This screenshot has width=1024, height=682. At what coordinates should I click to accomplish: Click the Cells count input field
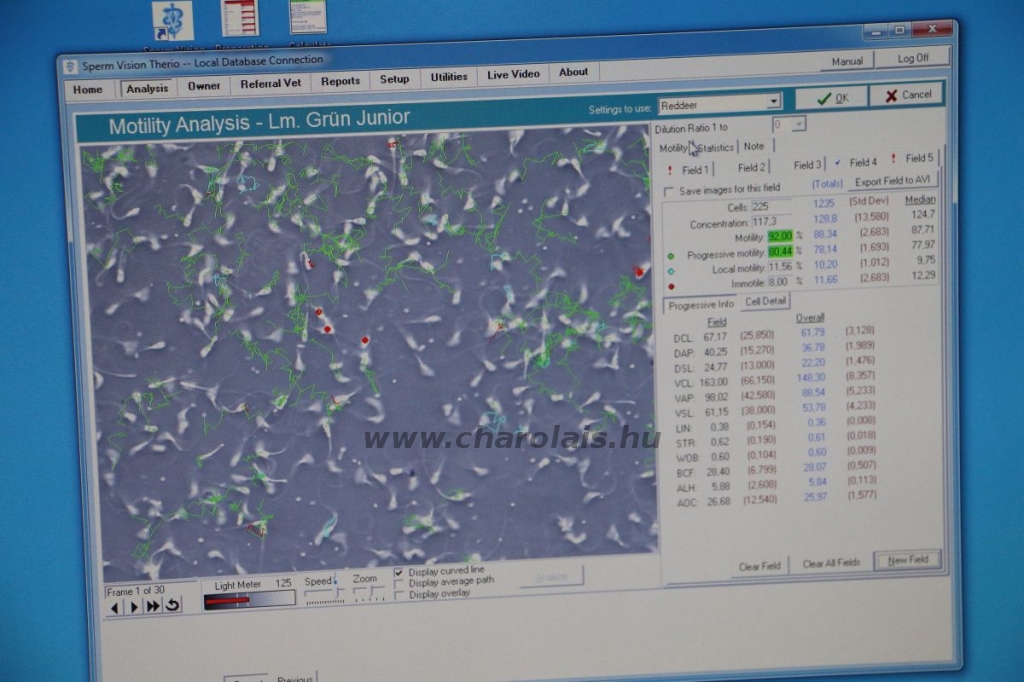click(770, 207)
